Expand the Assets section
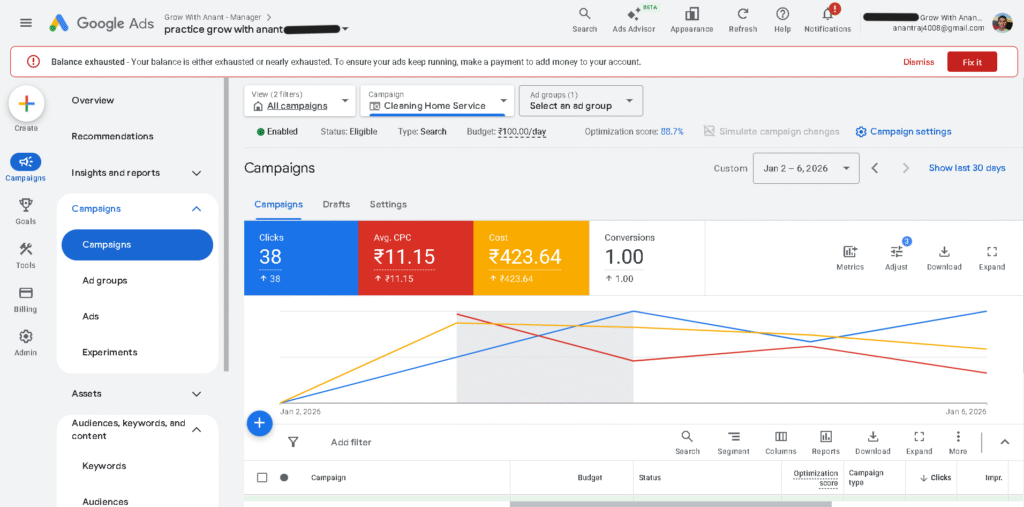Screen dimensions: 1024x507 [197, 394]
